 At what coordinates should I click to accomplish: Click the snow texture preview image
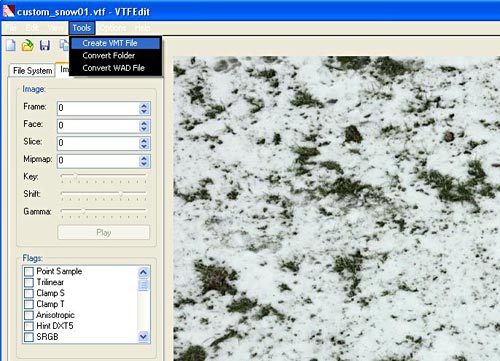(x=336, y=208)
